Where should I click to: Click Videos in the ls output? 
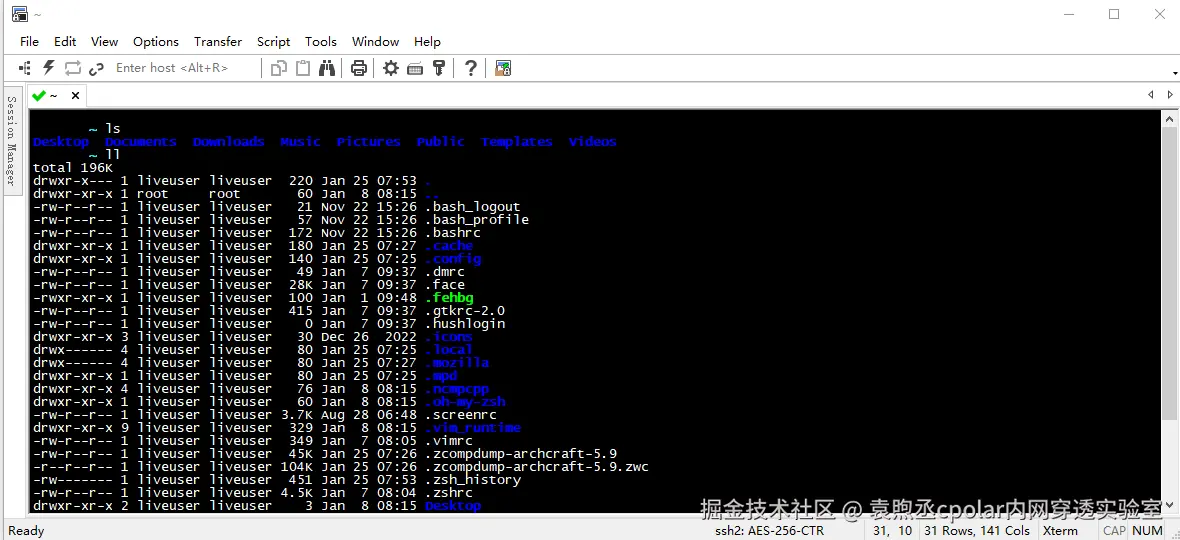tap(592, 141)
